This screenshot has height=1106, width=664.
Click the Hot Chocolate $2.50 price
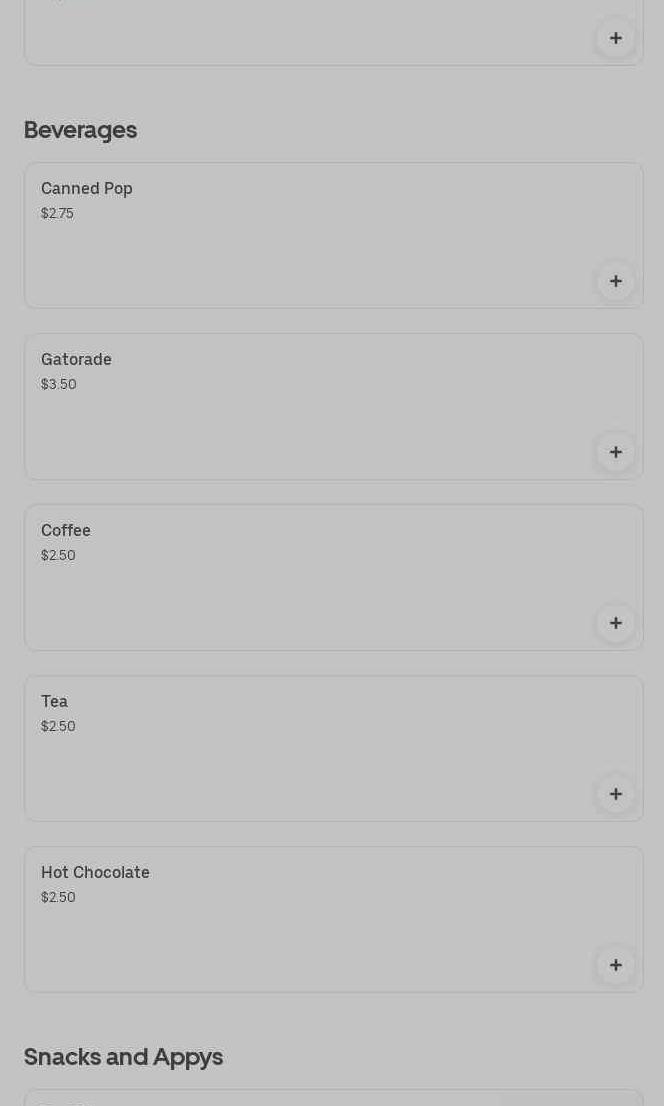pos(58,897)
